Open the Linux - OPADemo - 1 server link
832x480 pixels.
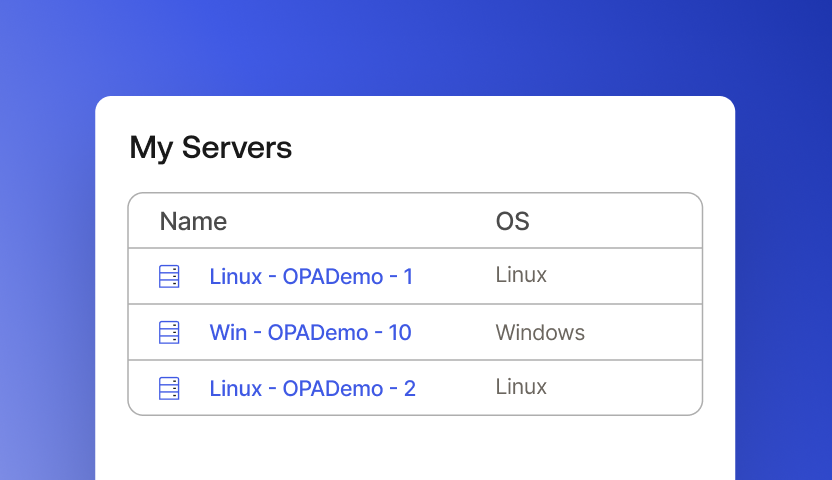pyautogui.click(x=311, y=277)
